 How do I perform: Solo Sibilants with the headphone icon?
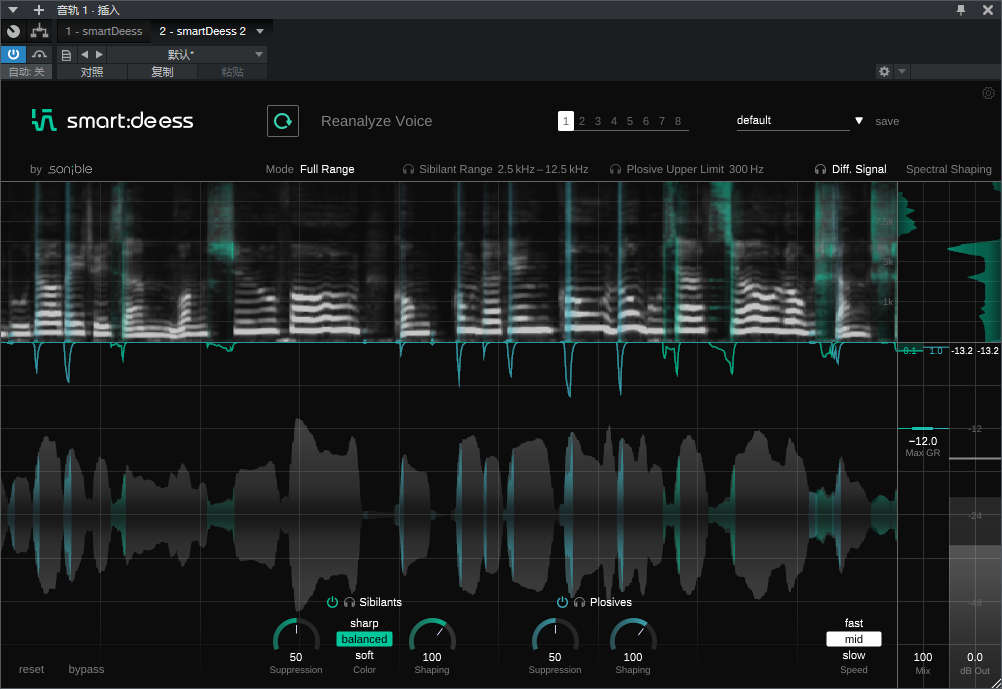[x=349, y=602]
